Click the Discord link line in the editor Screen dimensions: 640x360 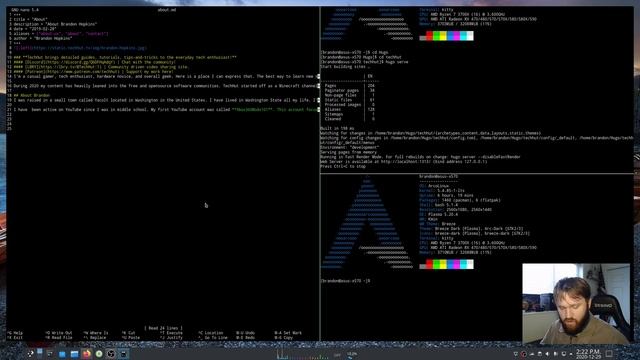(94, 62)
